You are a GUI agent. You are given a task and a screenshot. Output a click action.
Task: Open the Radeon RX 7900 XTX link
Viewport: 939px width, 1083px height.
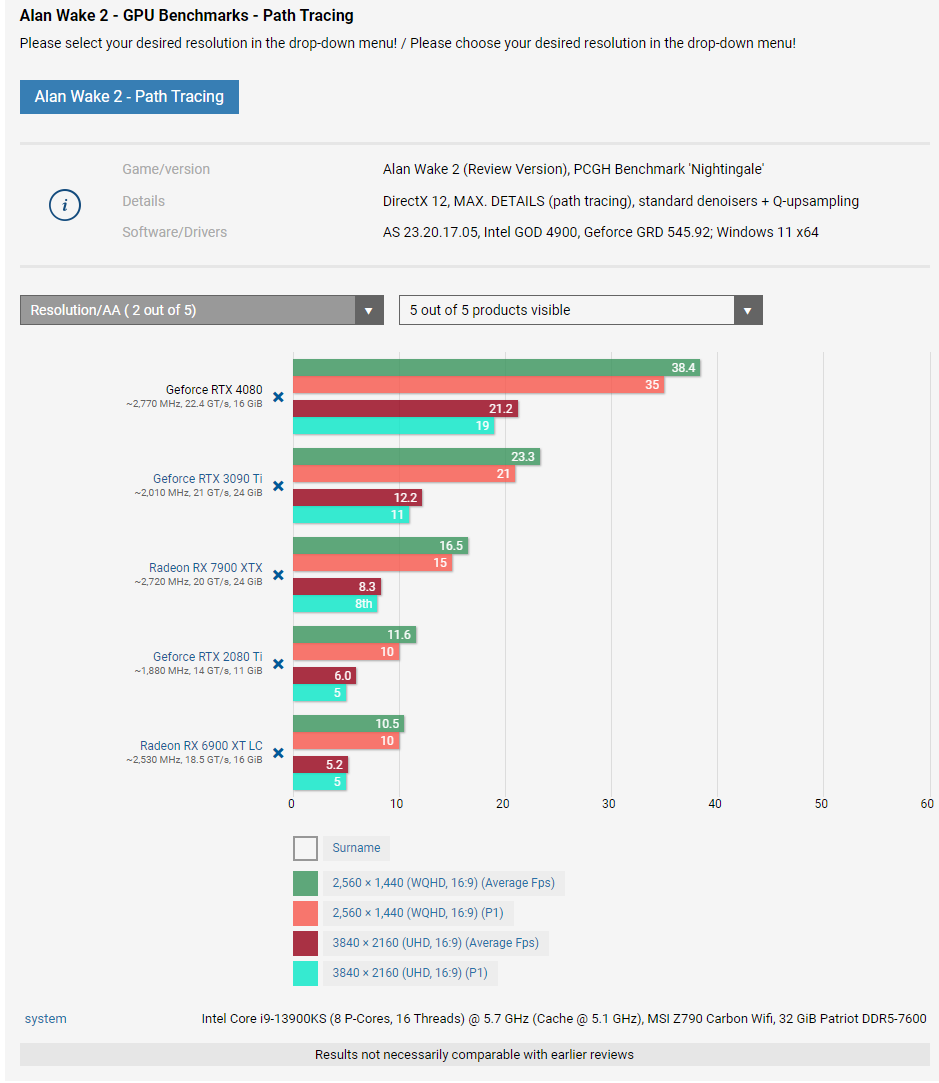[205, 568]
